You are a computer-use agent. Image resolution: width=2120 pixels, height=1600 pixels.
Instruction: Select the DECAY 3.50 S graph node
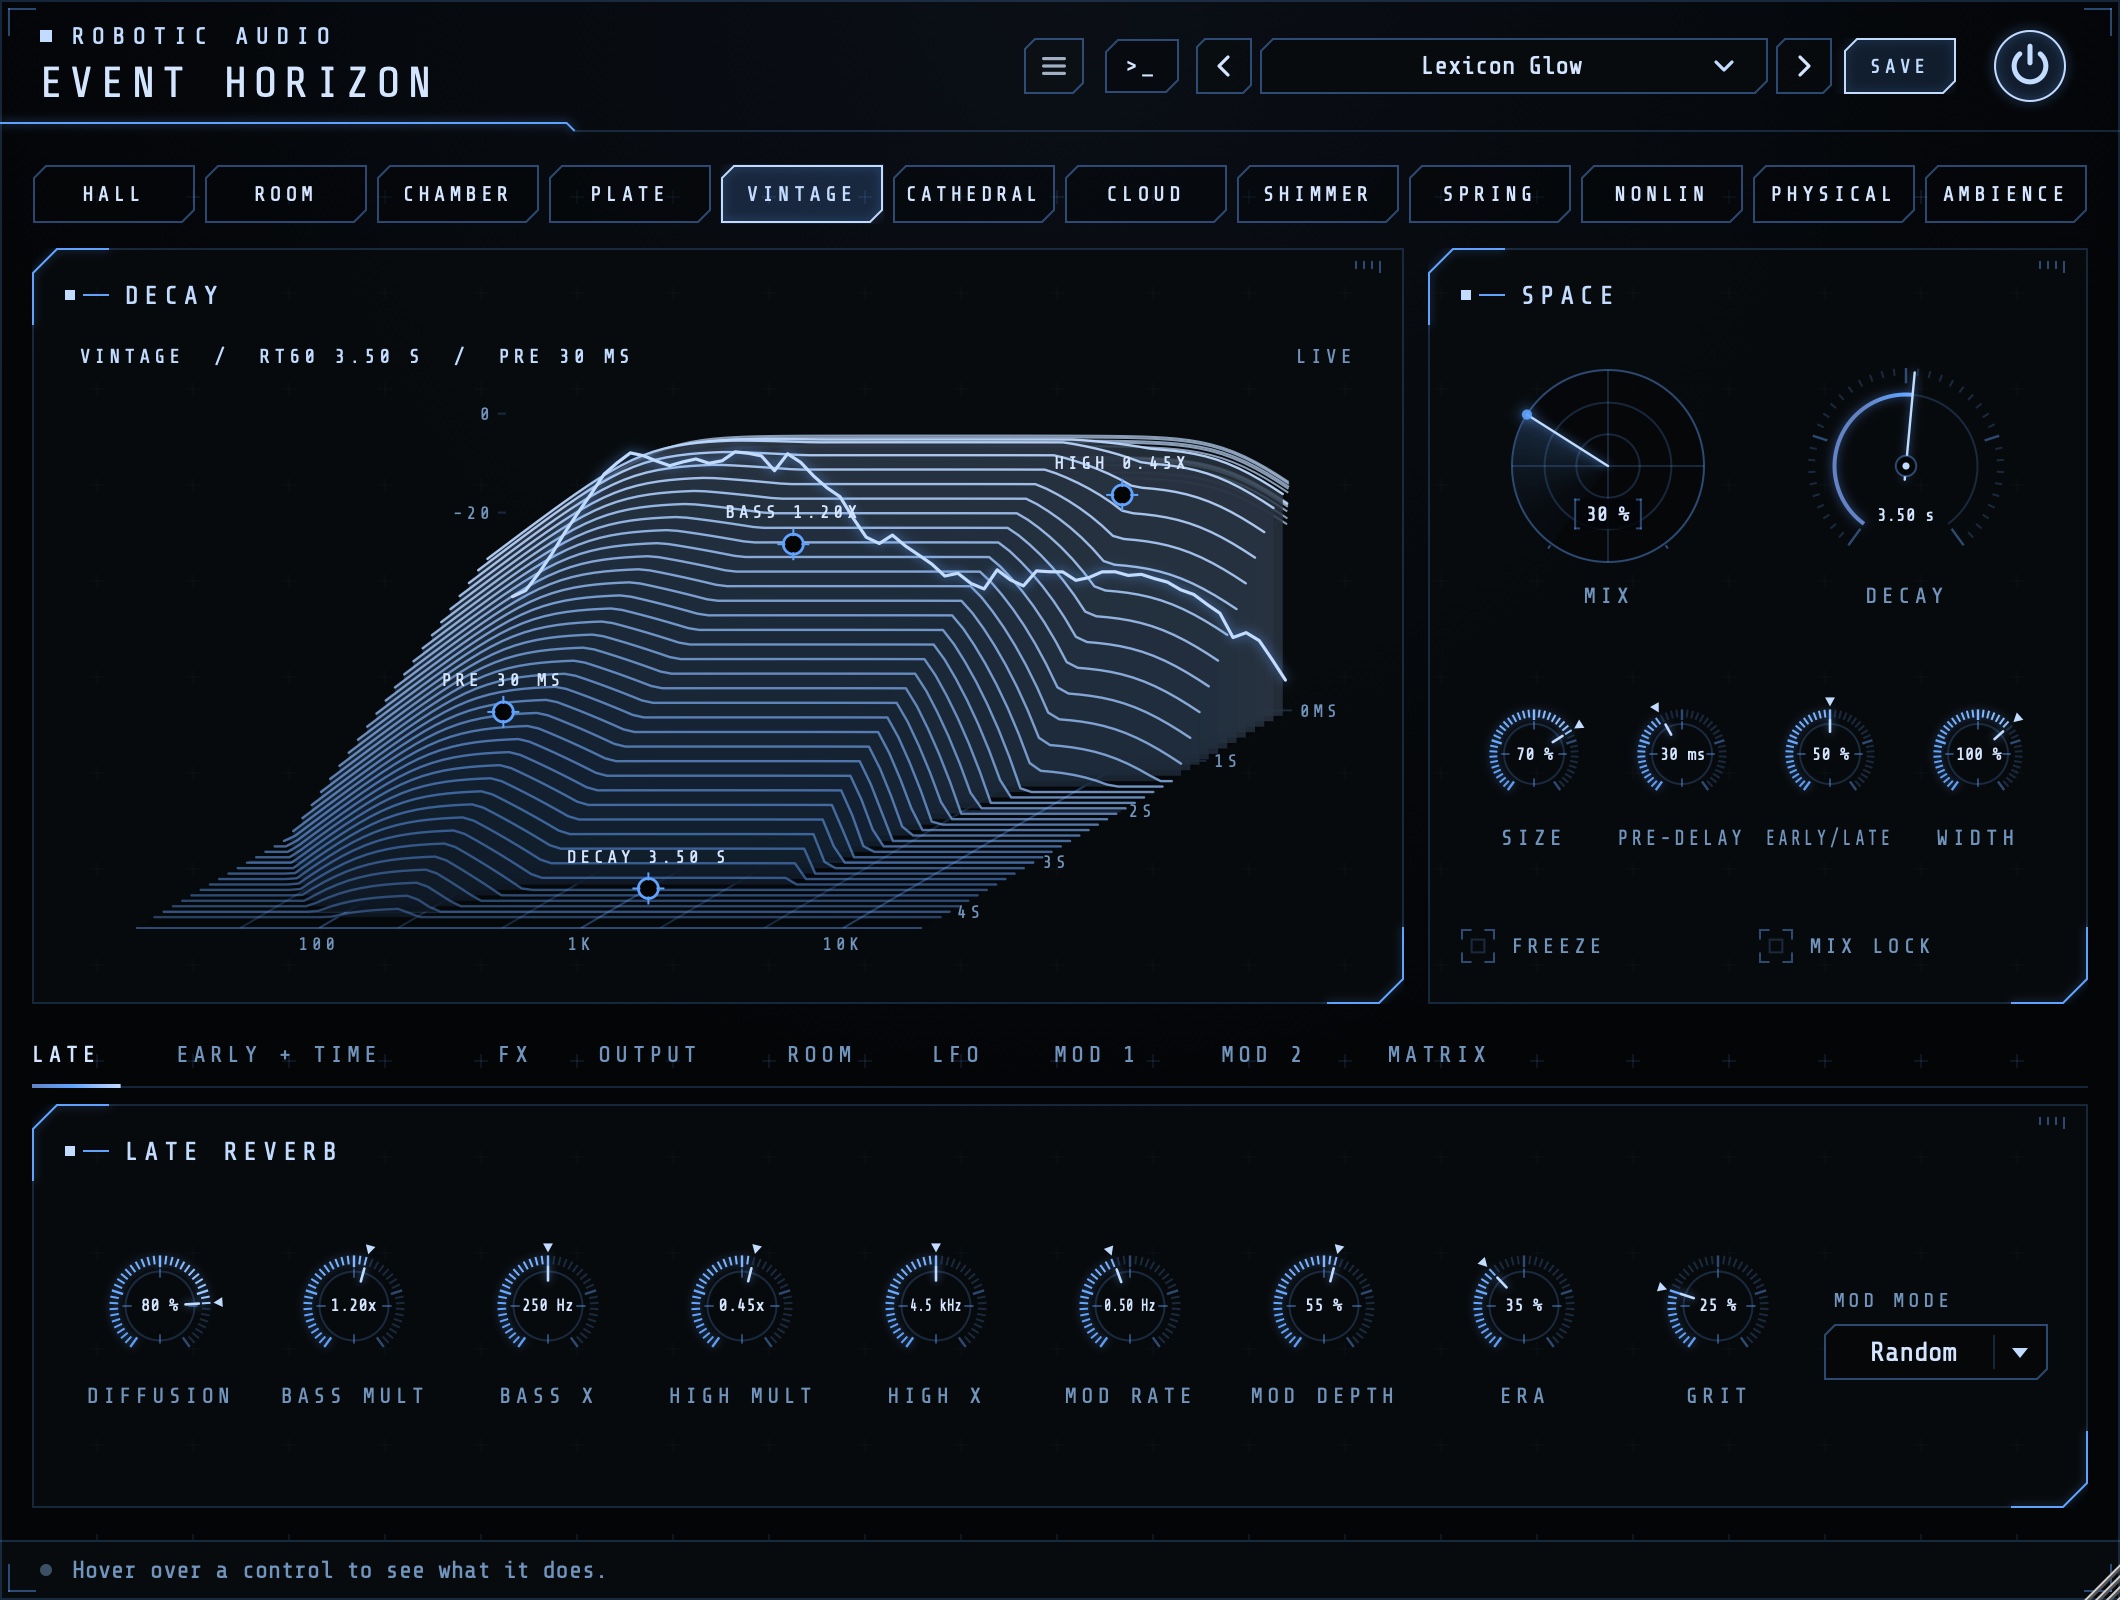[x=648, y=888]
